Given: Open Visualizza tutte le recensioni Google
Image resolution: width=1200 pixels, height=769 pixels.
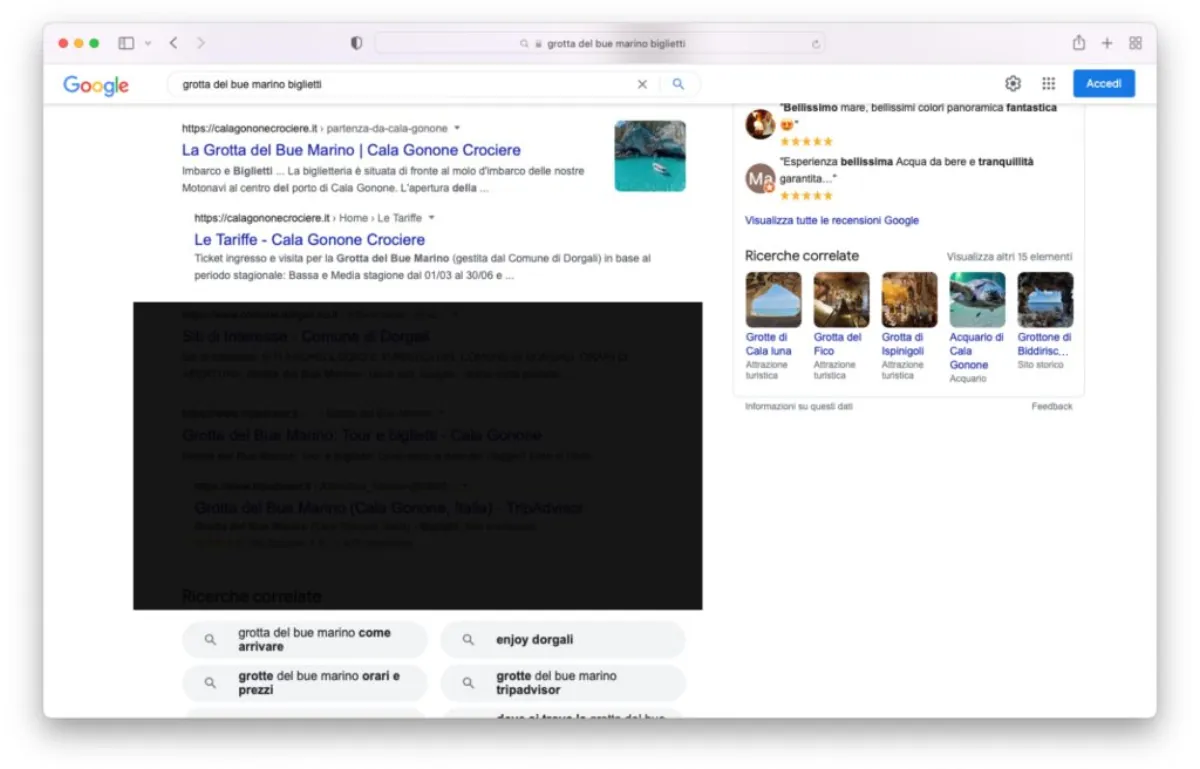Looking at the screenshot, I should pos(832,220).
